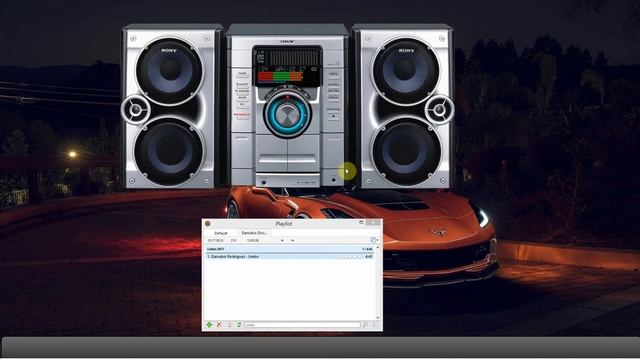Set rating stars on the first track
The width and height of the screenshot is (640, 360).
click(350, 257)
